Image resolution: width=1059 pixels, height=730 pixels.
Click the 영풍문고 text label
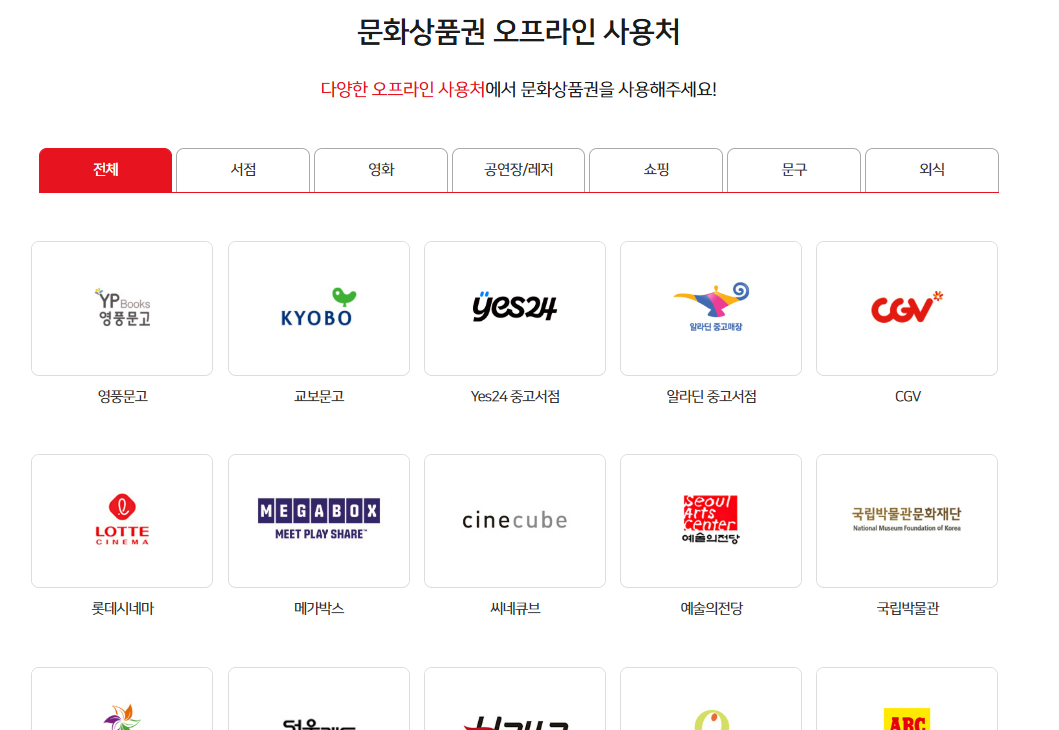pos(122,396)
